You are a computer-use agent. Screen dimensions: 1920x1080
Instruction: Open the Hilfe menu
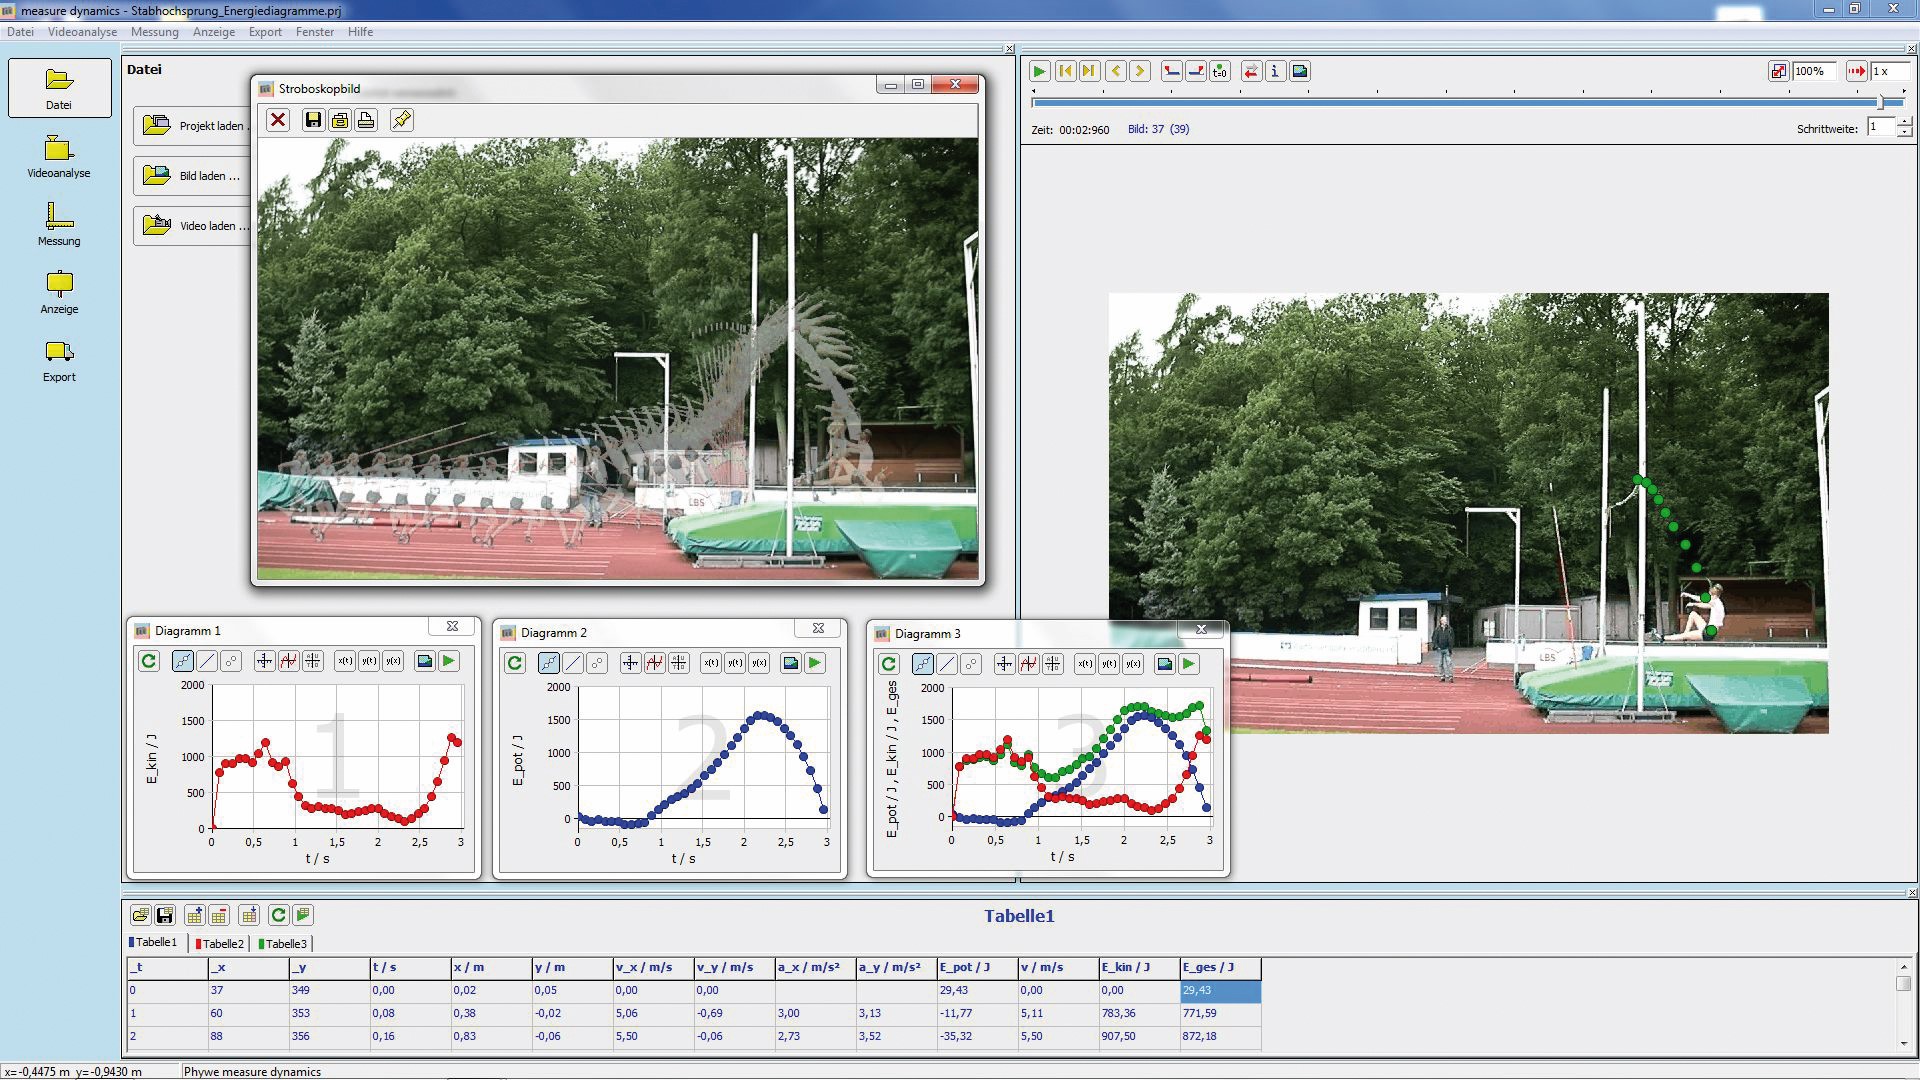[360, 32]
